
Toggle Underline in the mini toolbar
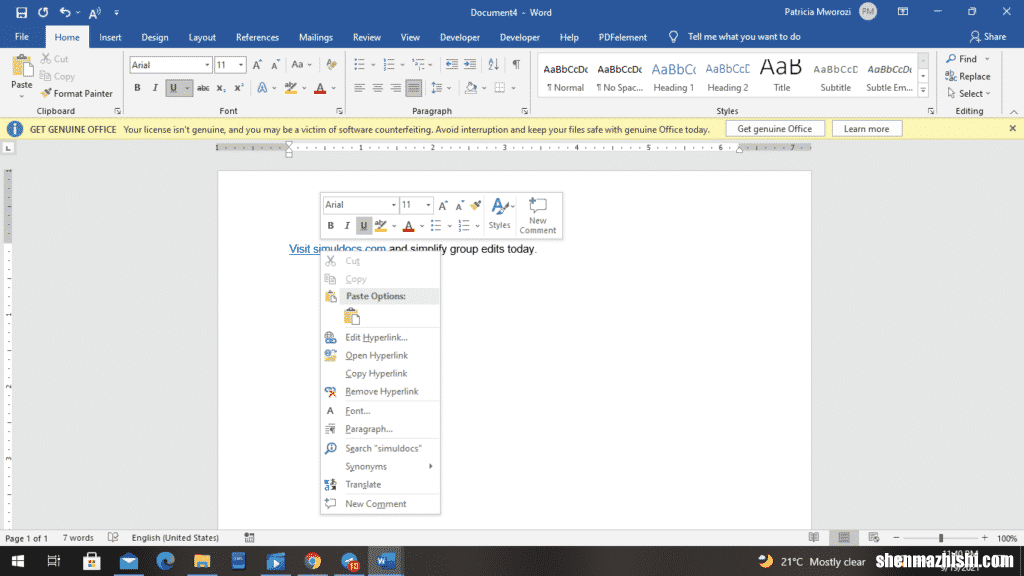(x=364, y=226)
